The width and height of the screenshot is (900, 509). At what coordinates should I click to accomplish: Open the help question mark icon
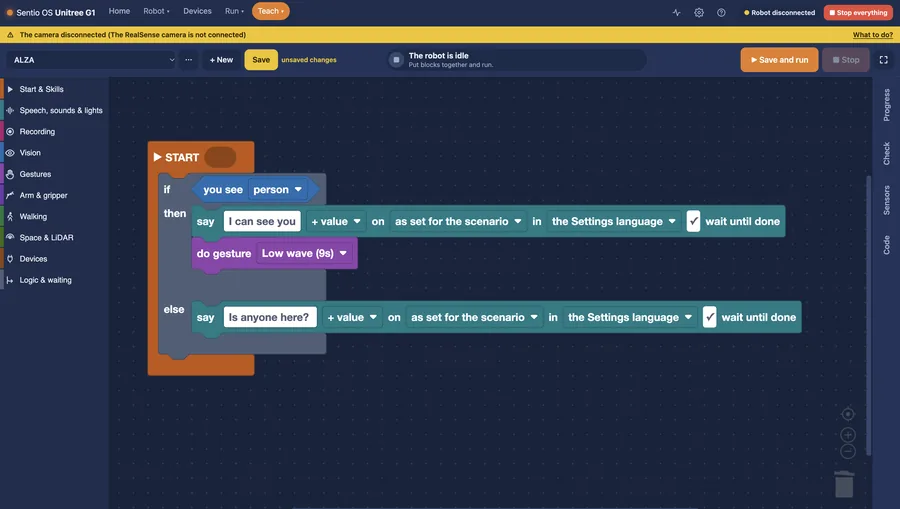pyautogui.click(x=721, y=13)
